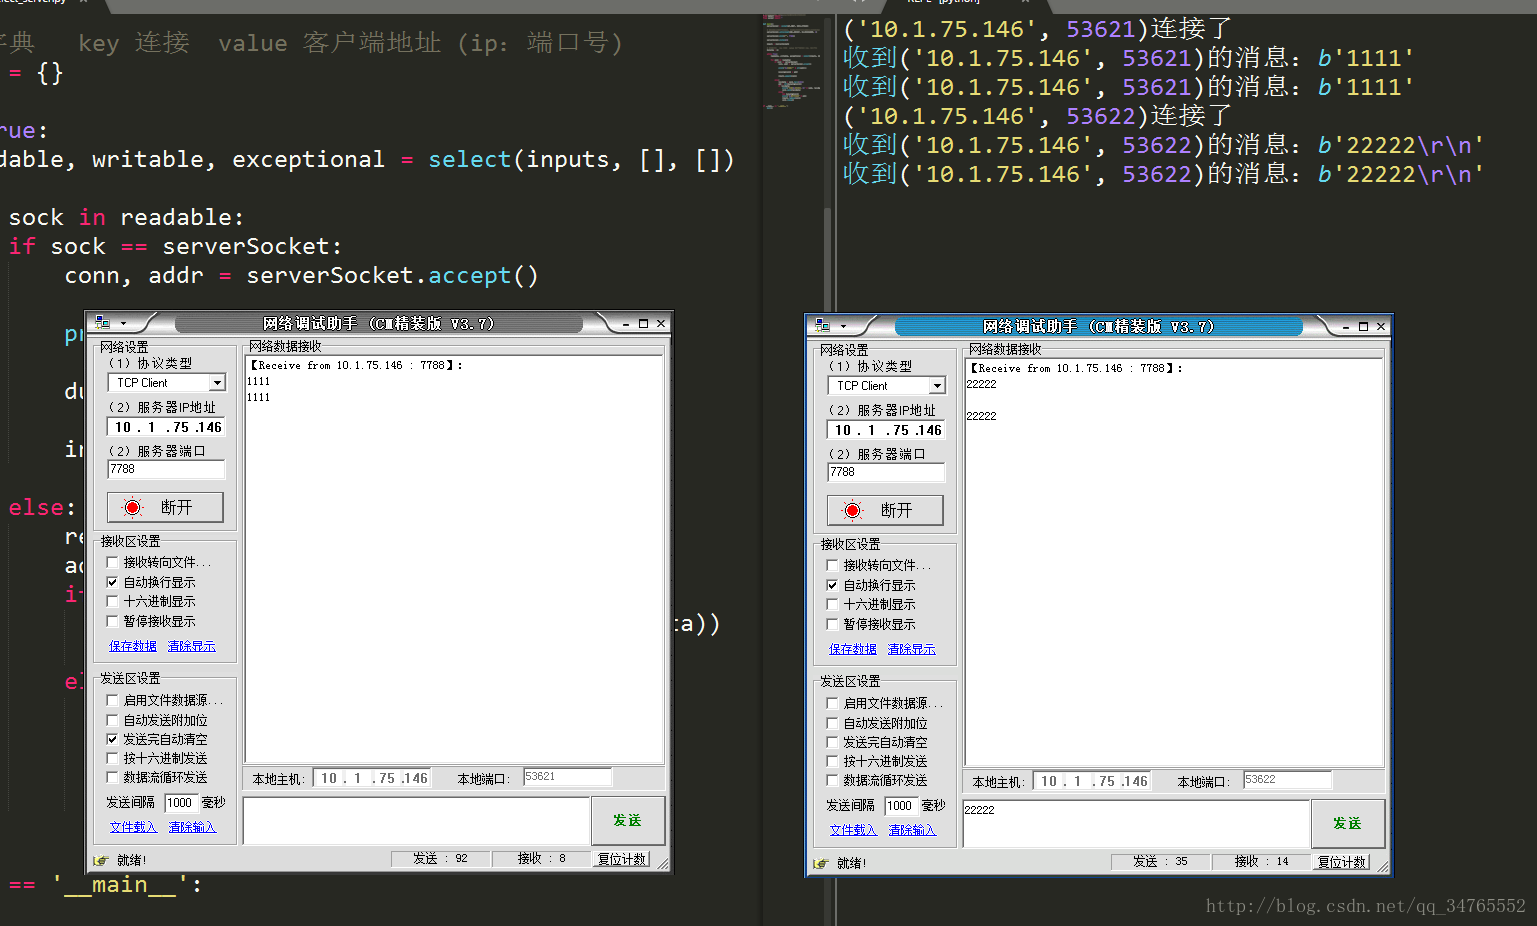Focus 发送间隔 1000 field in right window
1537x926 pixels.
[901, 806]
